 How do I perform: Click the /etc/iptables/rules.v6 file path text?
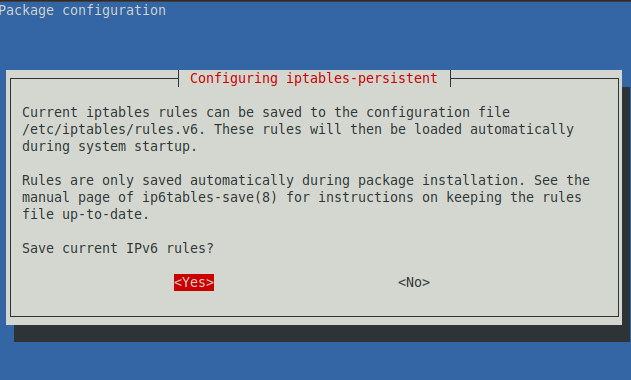113,129
